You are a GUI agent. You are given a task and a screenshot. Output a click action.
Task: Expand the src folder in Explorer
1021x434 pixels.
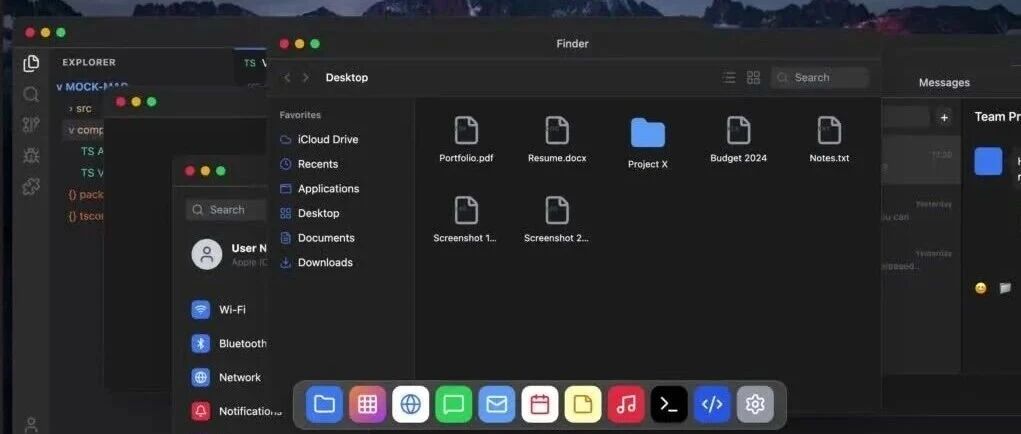click(83, 108)
